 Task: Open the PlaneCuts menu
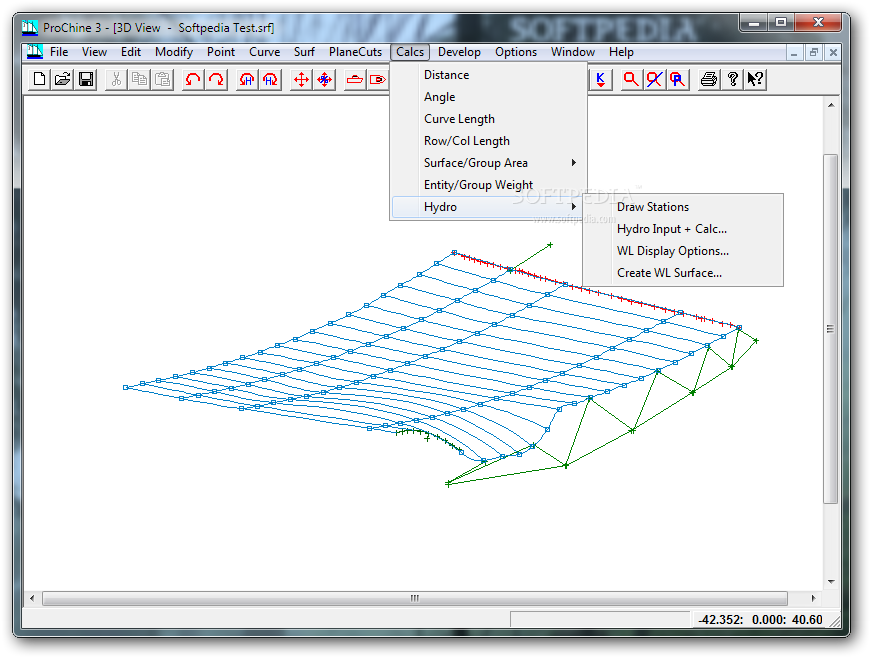356,52
